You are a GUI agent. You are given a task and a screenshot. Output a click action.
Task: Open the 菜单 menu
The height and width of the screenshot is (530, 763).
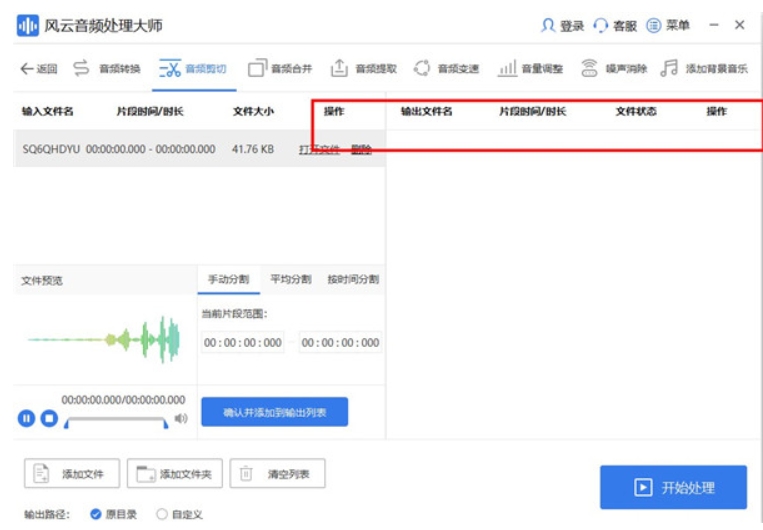668,25
